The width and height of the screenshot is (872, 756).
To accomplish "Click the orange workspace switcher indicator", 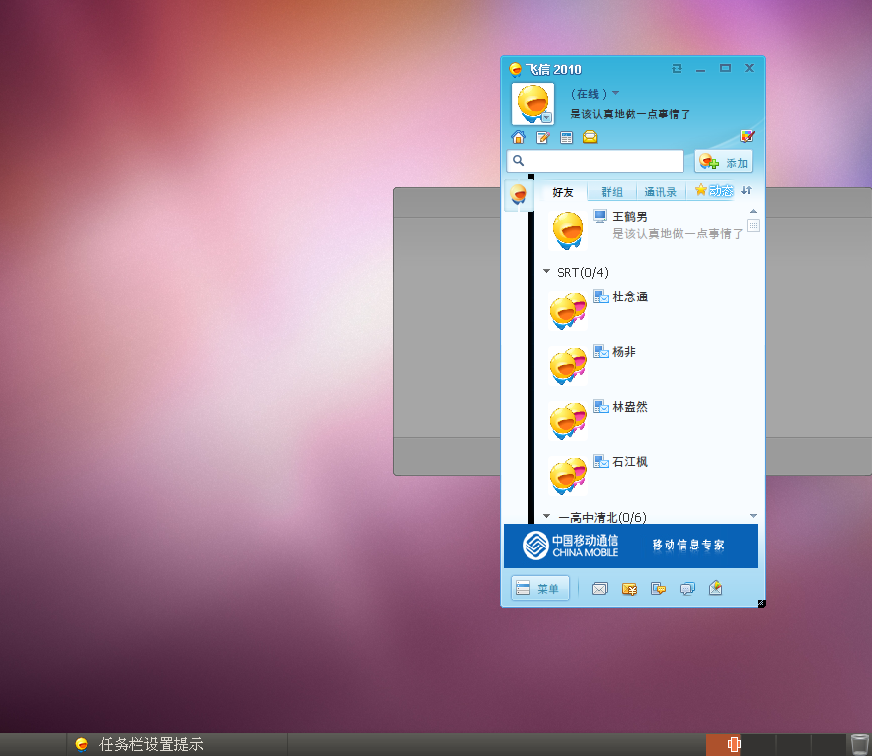I will (723, 744).
